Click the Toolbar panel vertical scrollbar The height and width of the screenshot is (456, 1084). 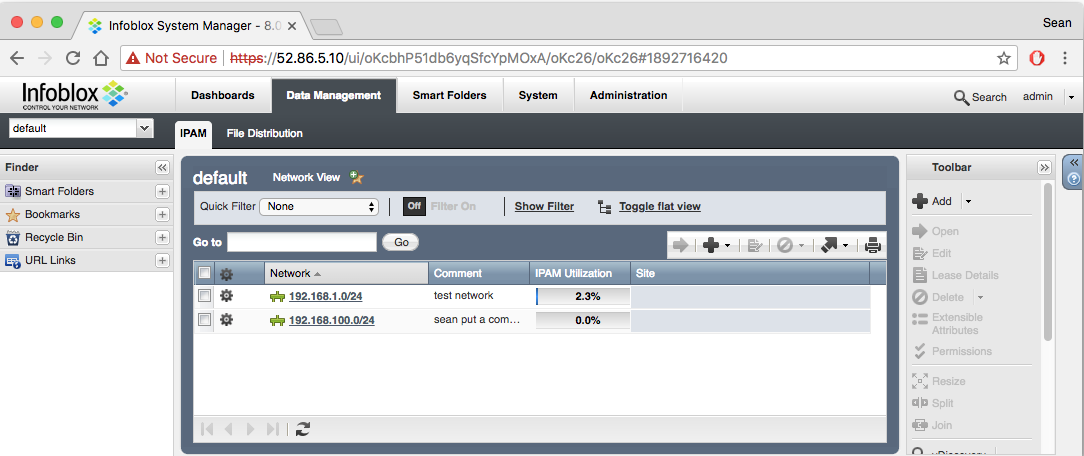coord(1048,263)
